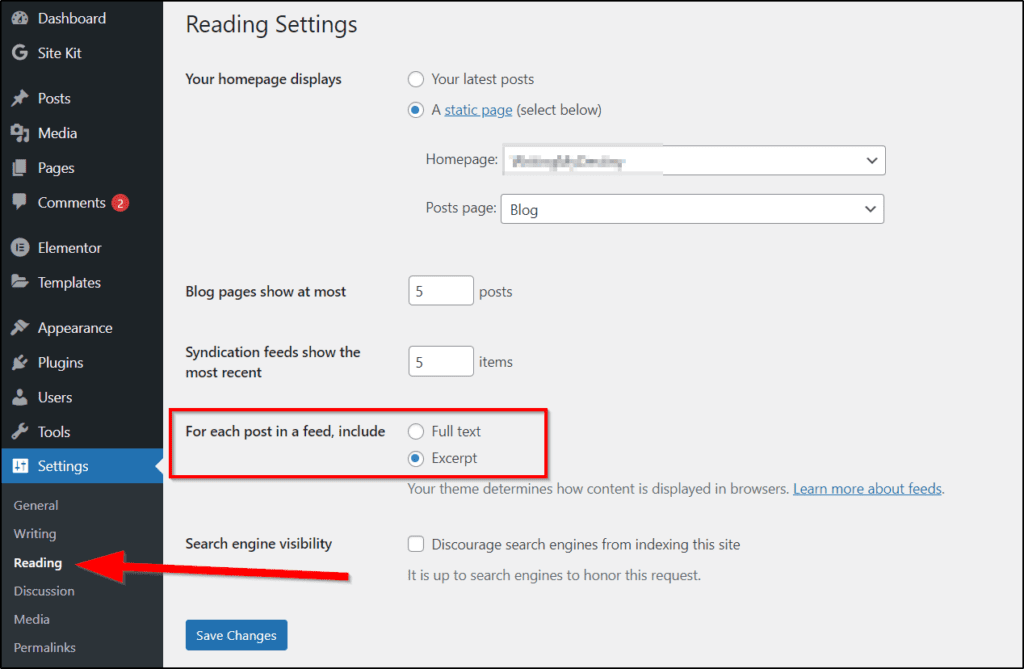The image size is (1024, 669).
Task: Open the Homepage page dropdown
Action: [x=692, y=160]
